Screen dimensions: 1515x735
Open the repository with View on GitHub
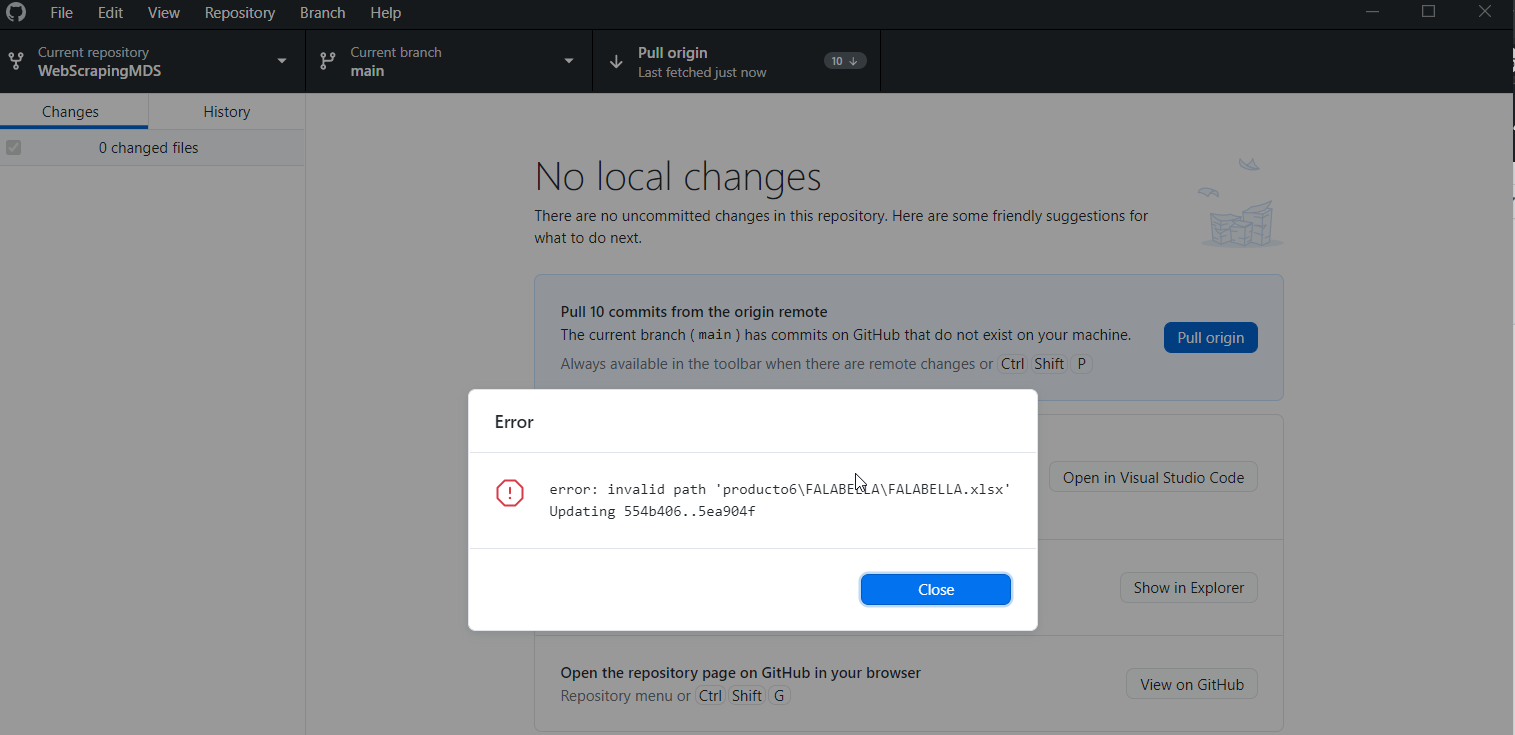[1191, 683]
